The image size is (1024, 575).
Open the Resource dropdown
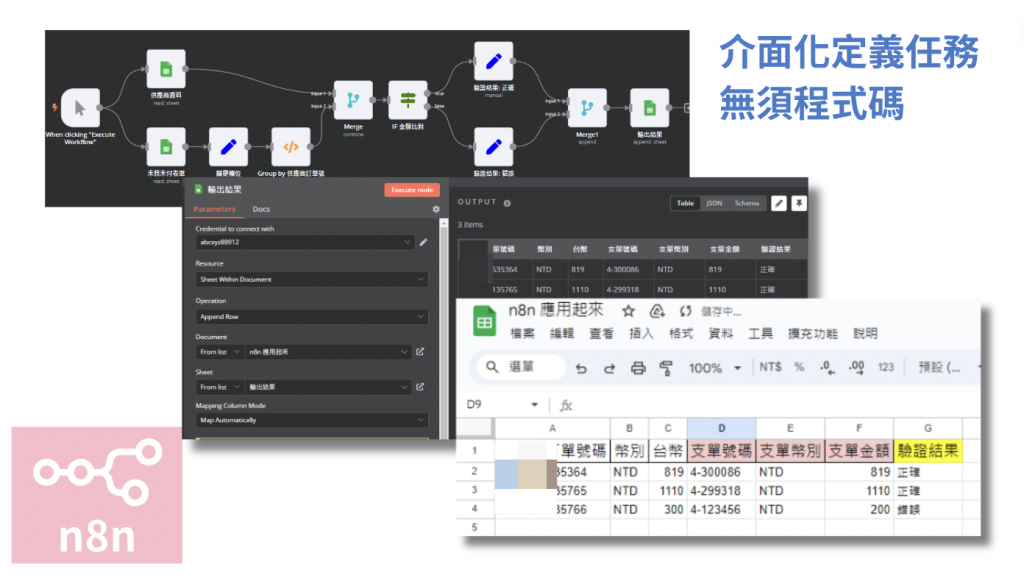[x=312, y=279]
